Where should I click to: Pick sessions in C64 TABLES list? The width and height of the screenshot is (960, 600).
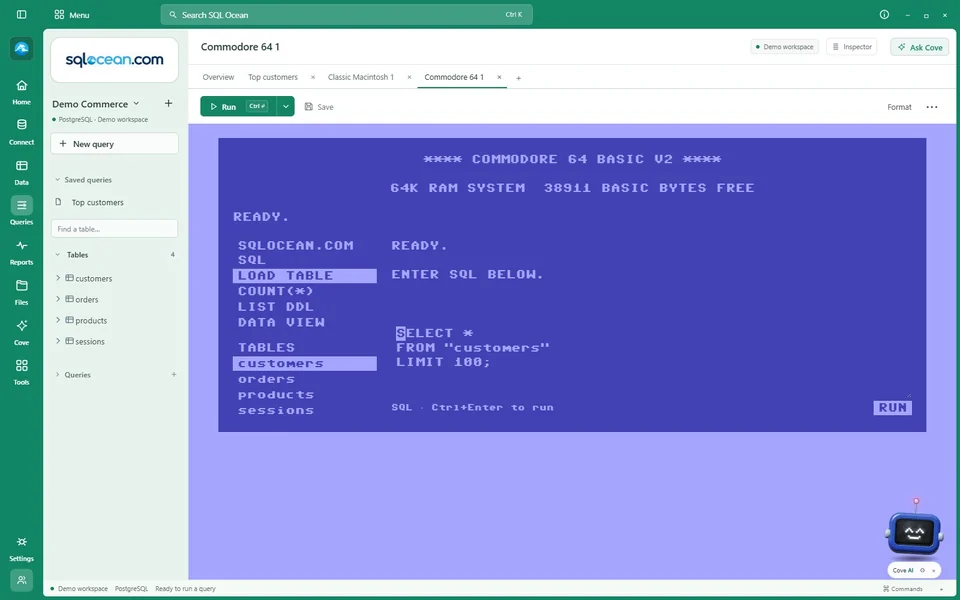[276, 410]
